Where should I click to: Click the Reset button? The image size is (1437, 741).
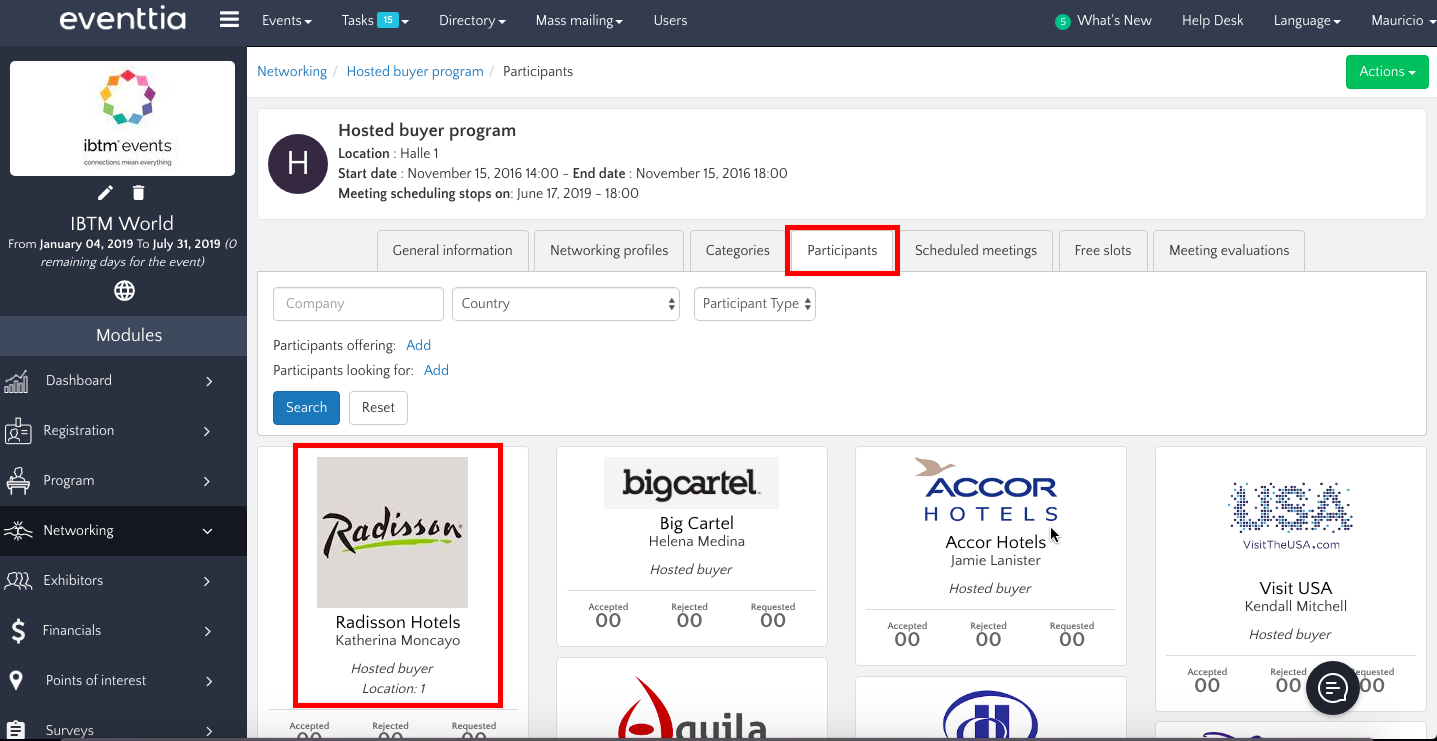[378, 408]
